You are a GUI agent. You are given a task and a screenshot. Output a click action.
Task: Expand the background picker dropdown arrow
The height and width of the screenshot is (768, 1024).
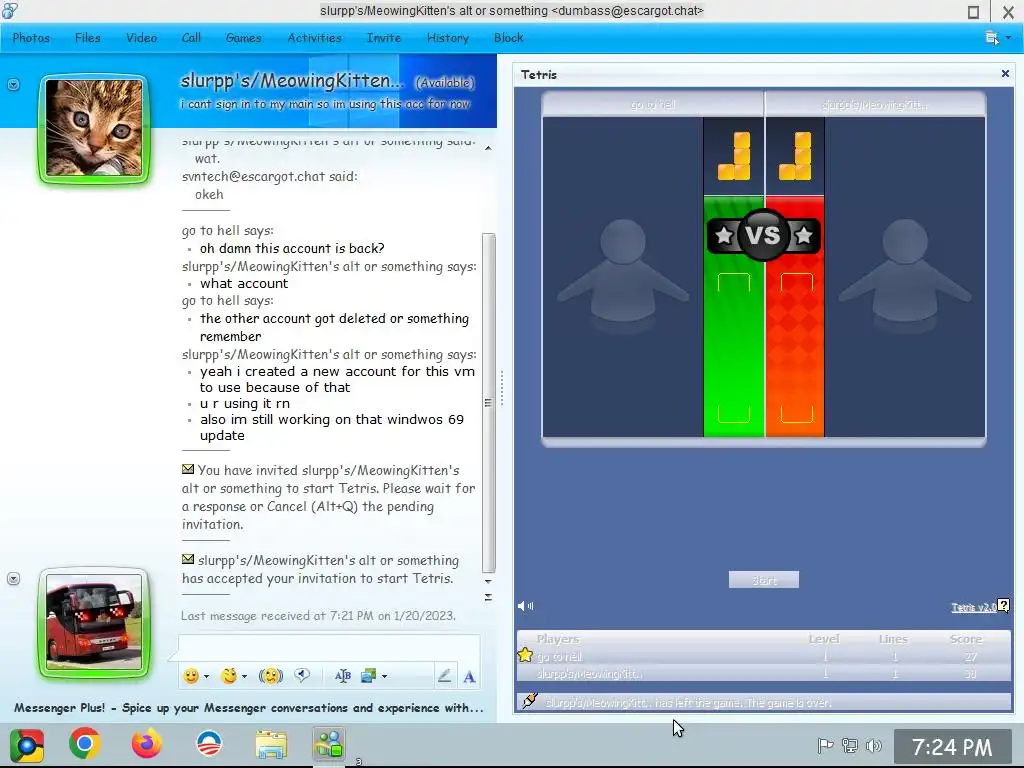tap(384, 677)
